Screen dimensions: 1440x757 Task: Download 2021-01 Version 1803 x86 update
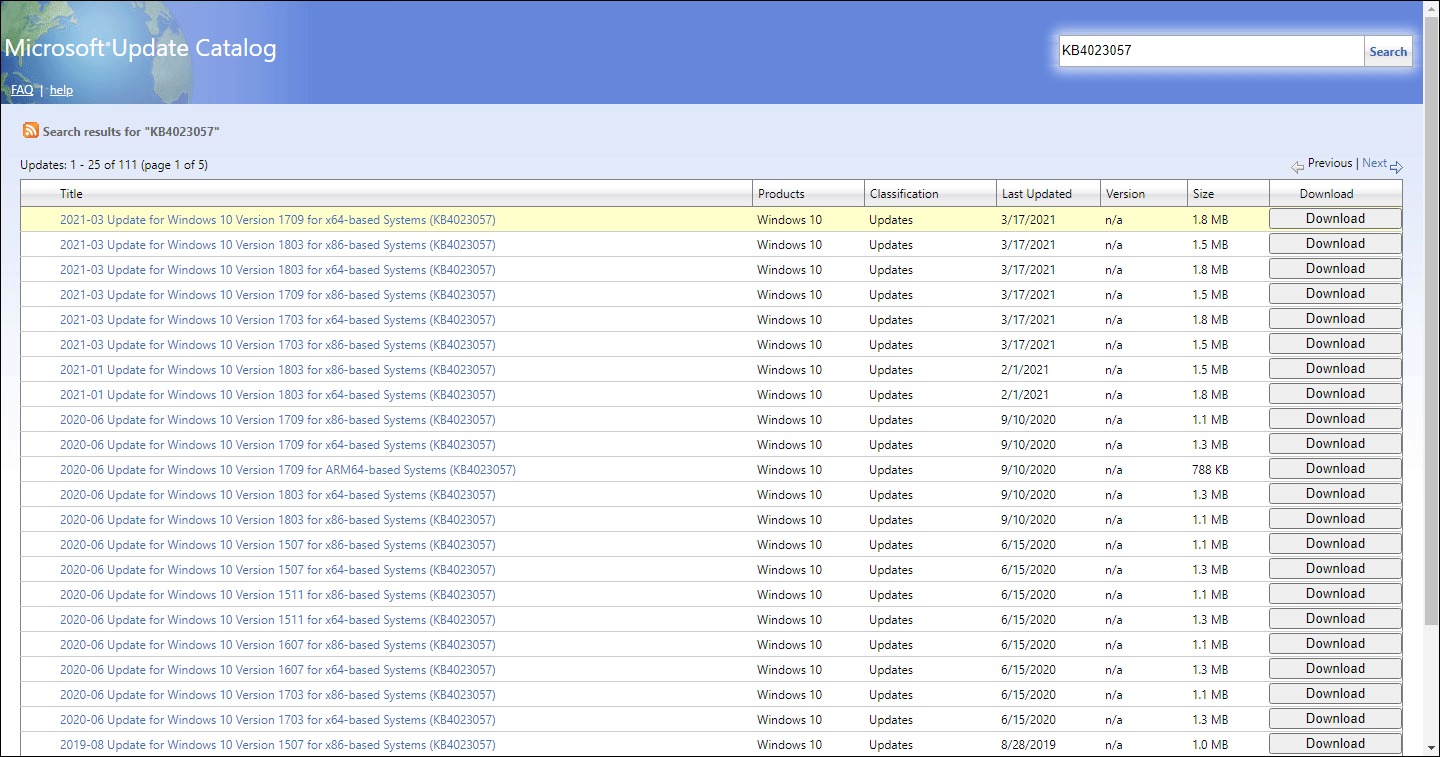(1335, 369)
